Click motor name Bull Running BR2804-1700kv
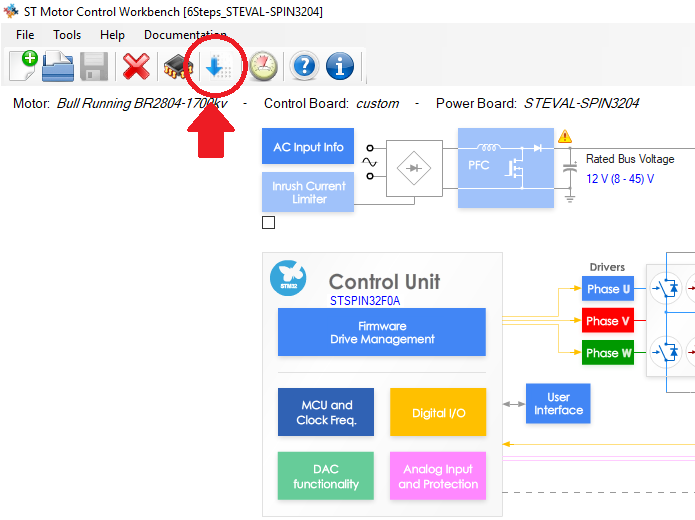 click(142, 103)
